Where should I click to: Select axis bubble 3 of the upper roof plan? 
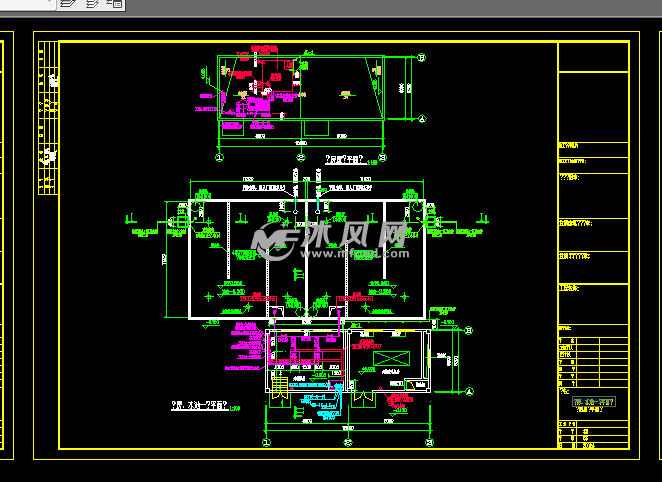[x=383, y=157]
